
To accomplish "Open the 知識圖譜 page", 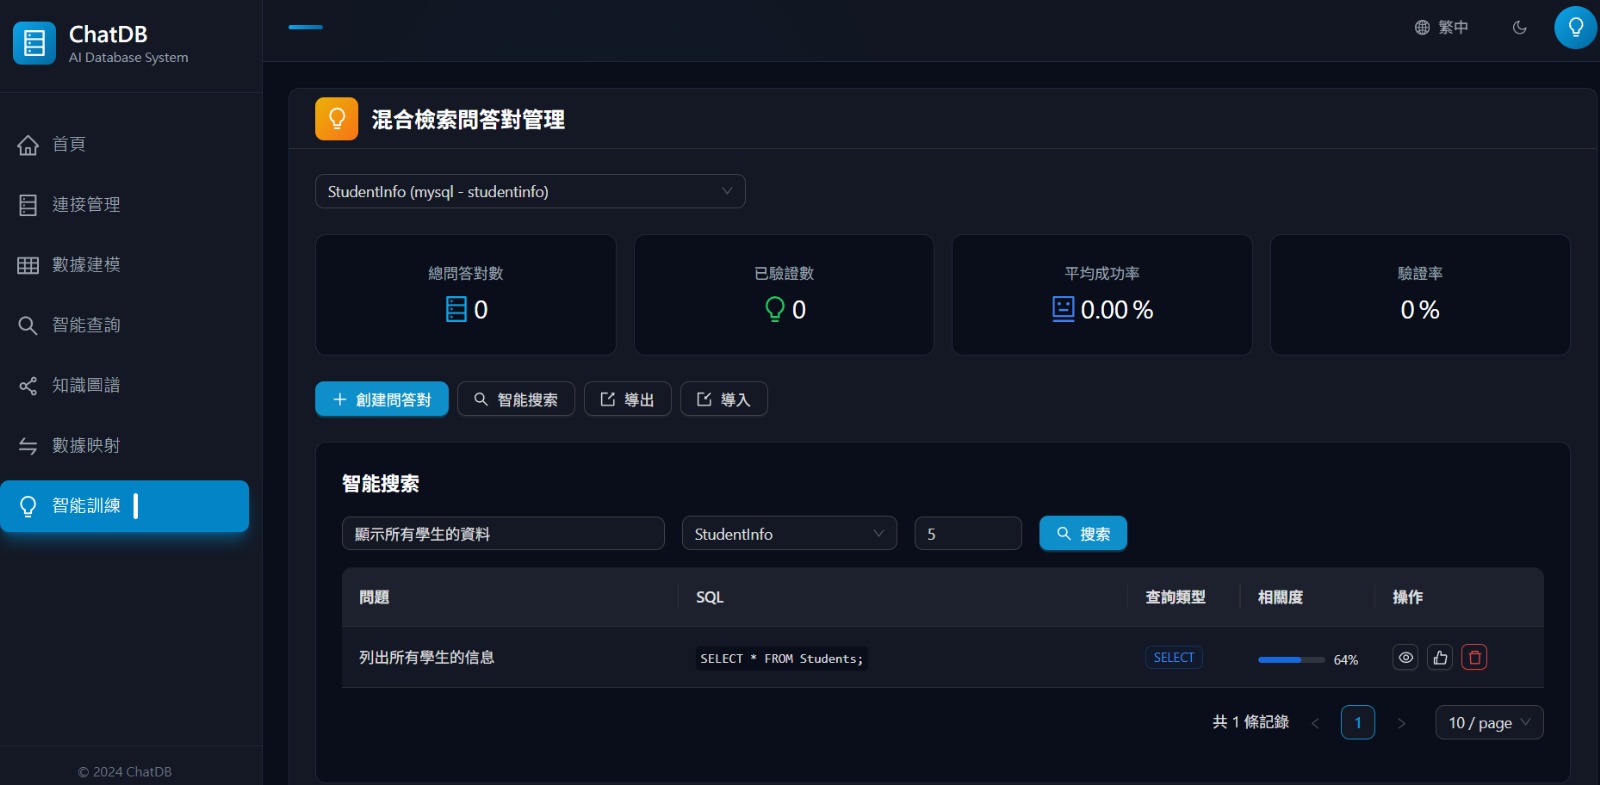I will coord(124,385).
